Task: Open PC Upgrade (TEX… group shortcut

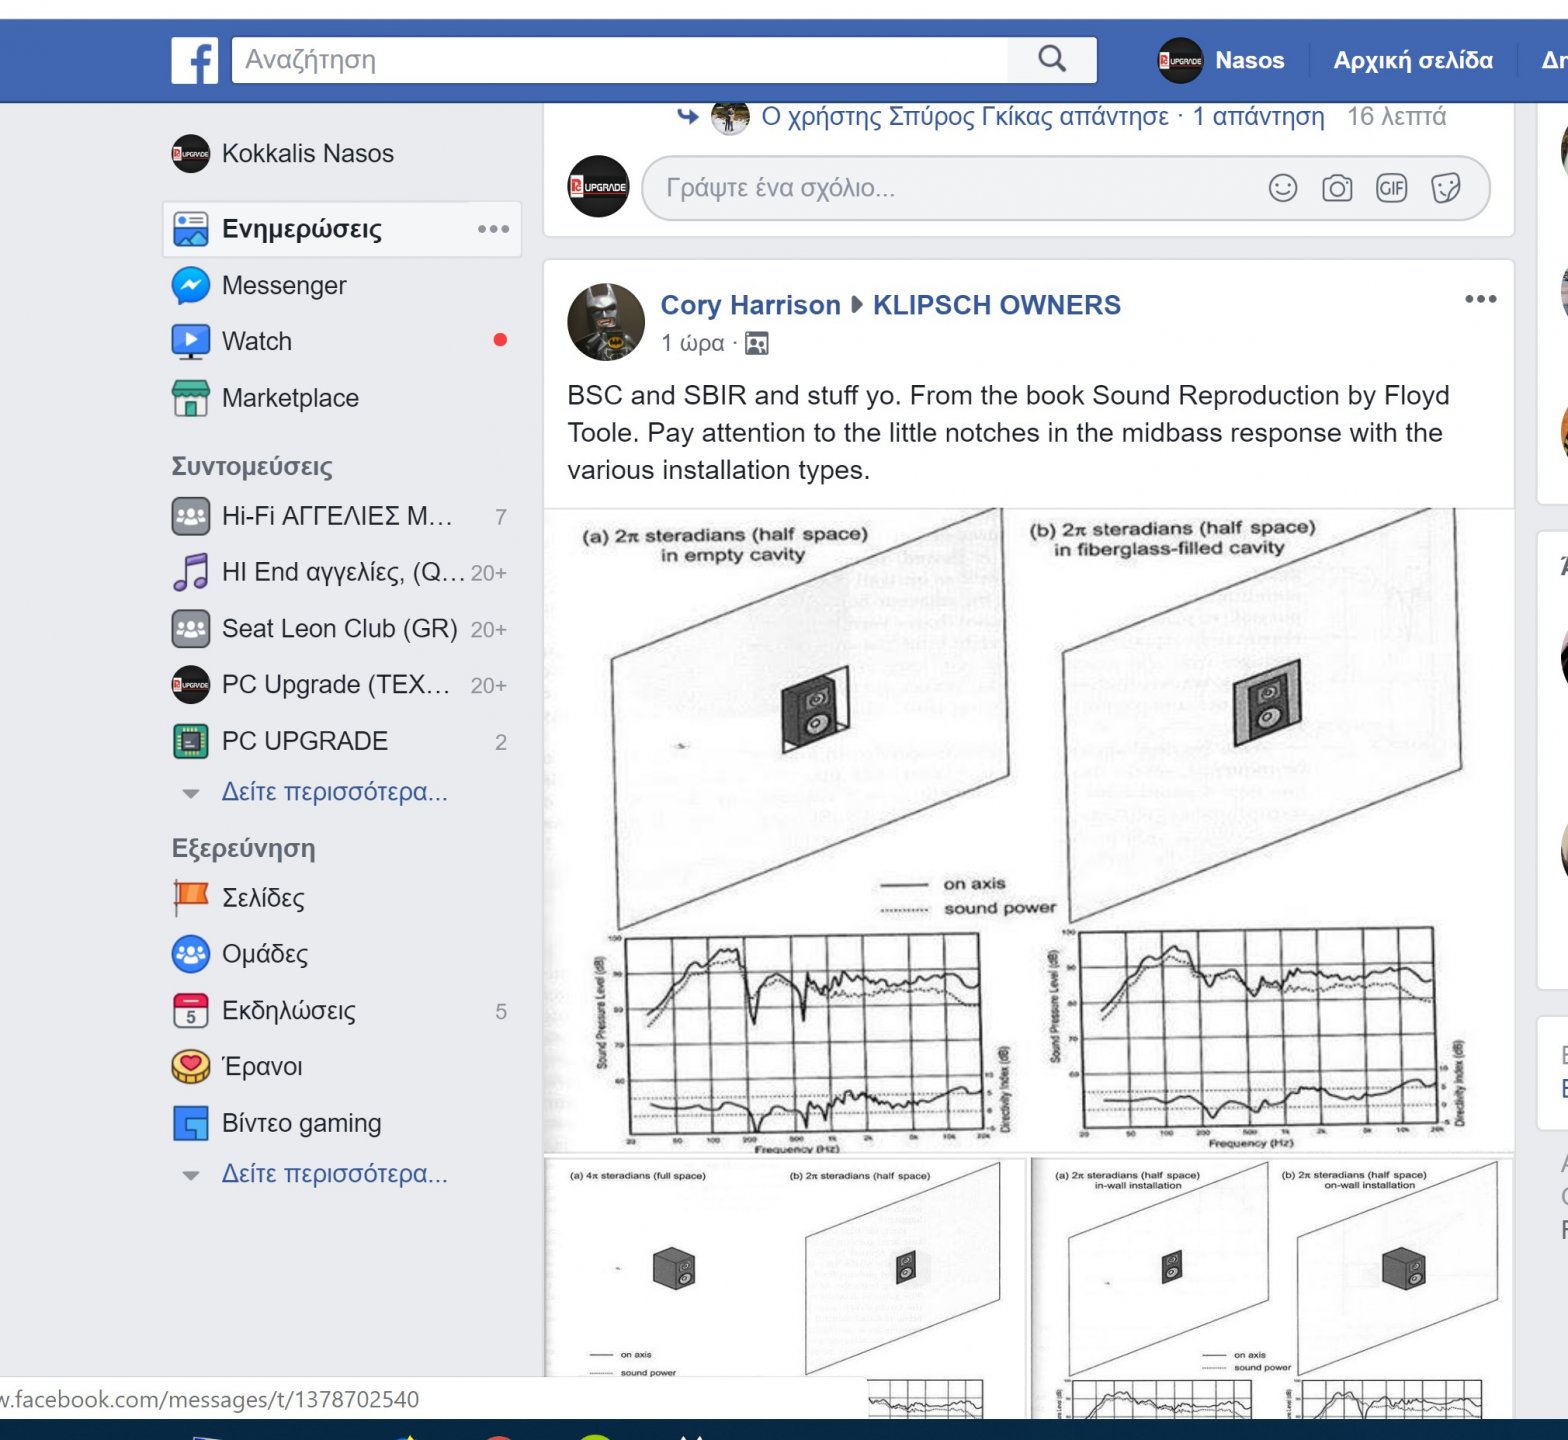Action: coord(336,685)
